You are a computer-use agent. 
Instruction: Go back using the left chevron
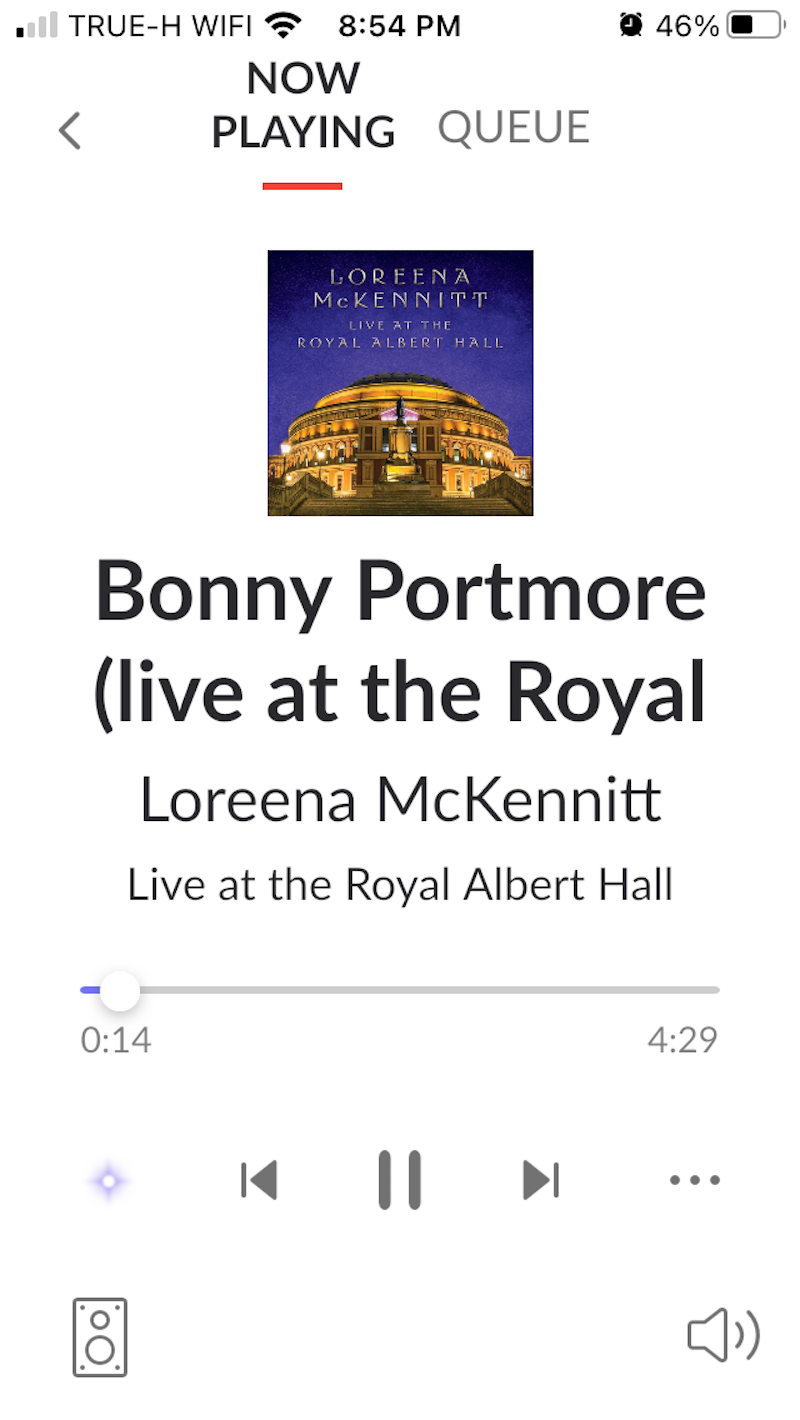(x=69, y=131)
